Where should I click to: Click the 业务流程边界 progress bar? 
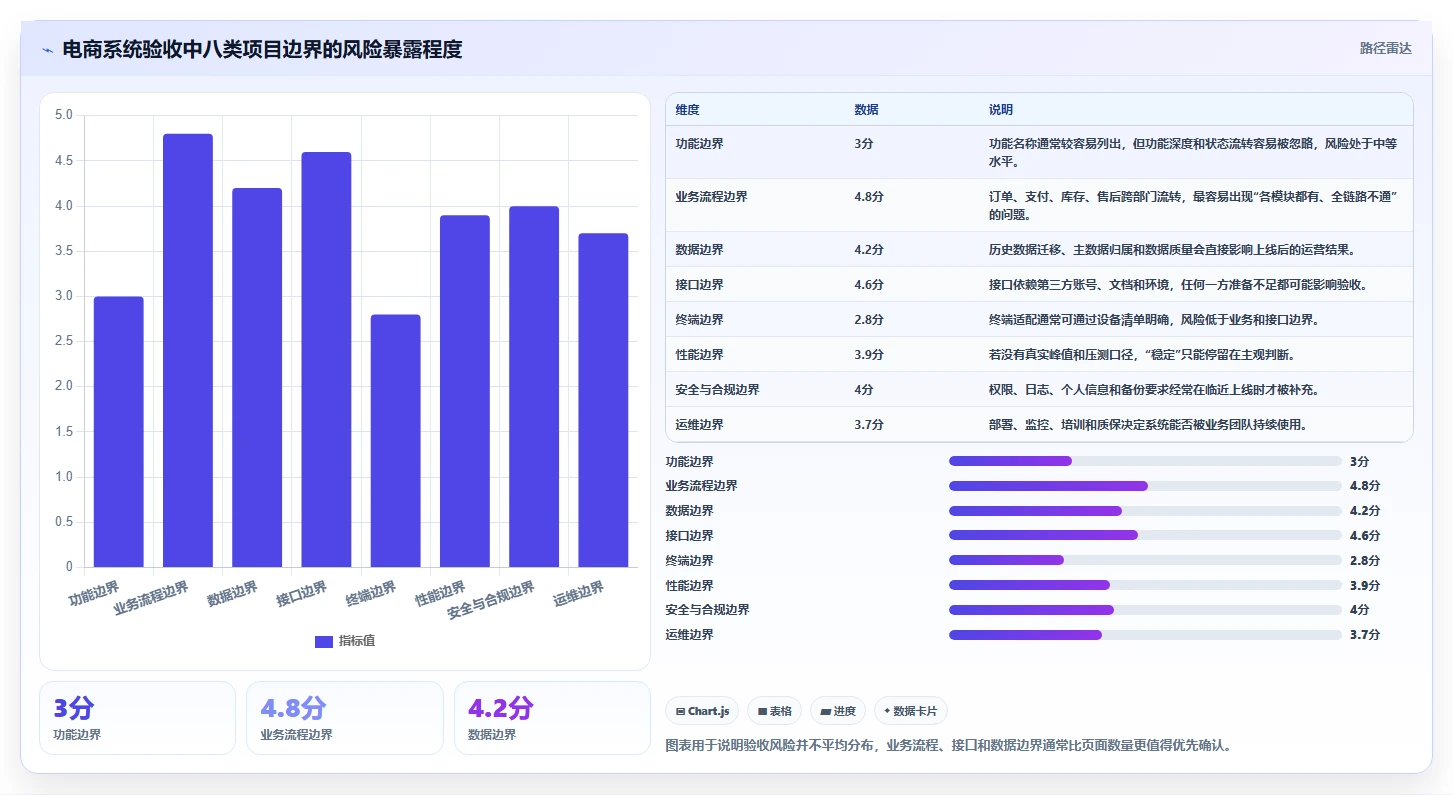pos(1145,486)
